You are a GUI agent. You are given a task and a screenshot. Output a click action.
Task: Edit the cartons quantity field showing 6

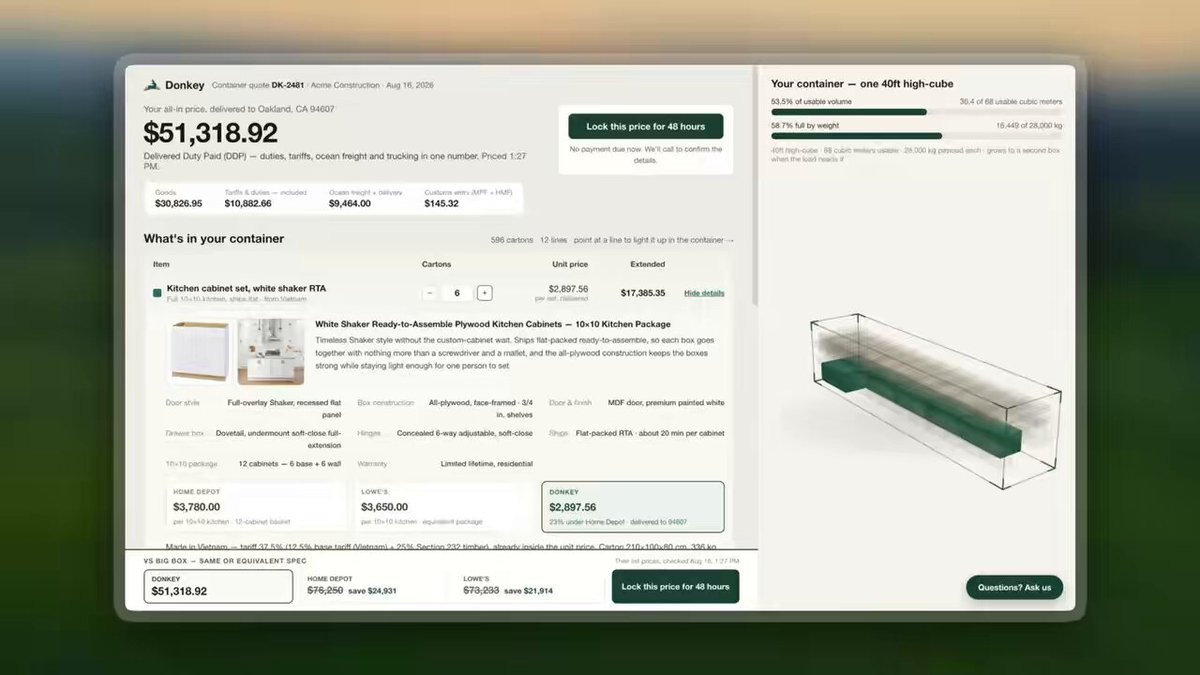coord(457,293)
